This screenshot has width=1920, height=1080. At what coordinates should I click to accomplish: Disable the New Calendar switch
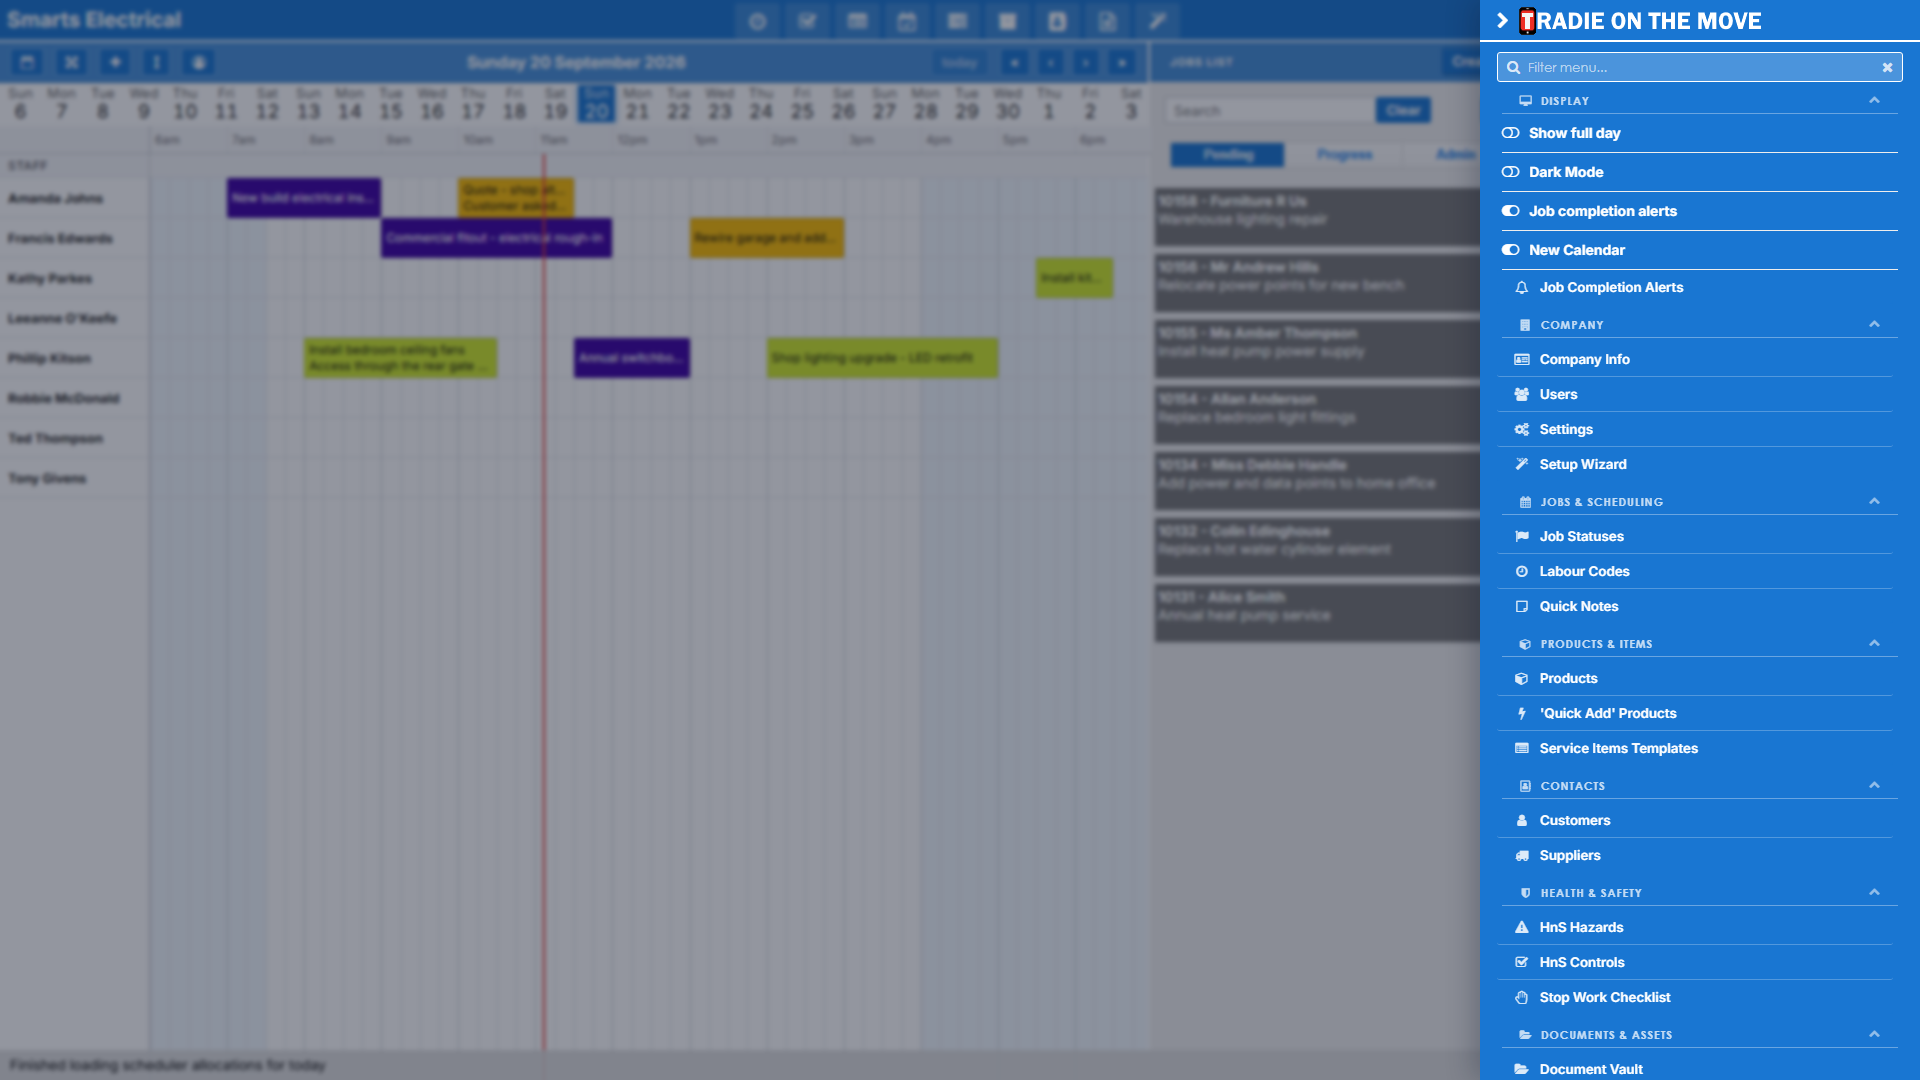[x=1511, y=250]
